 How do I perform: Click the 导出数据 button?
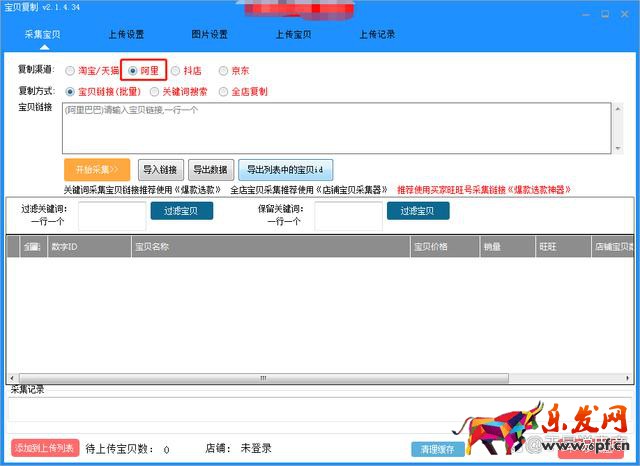211,169
